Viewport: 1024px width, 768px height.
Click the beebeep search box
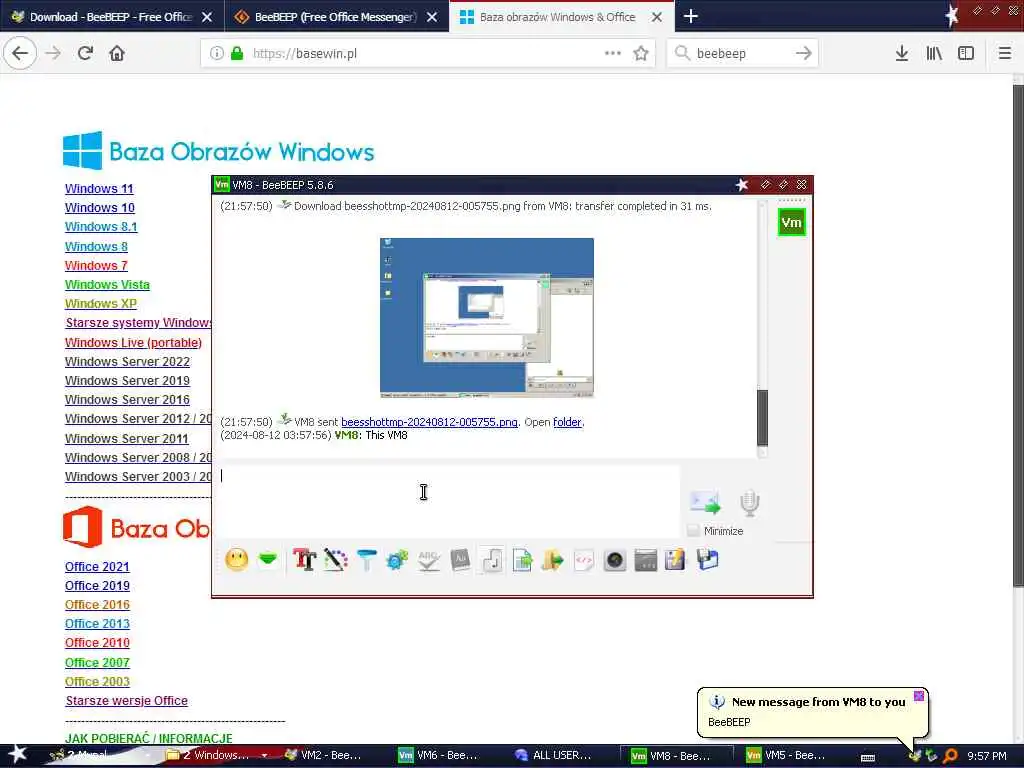coord(741,54)
